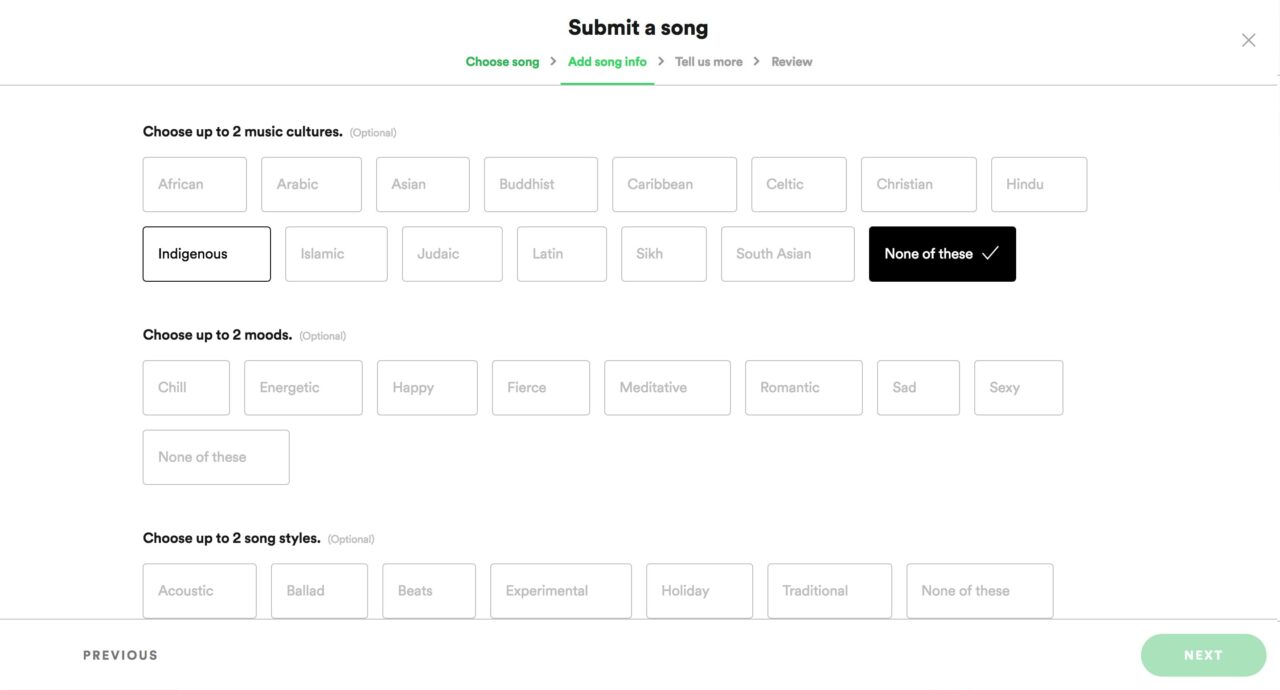Pick the Meditative mood
The height and width of the screenshot is (690, 1280).
pyautogui.click(x=667, y=387)
